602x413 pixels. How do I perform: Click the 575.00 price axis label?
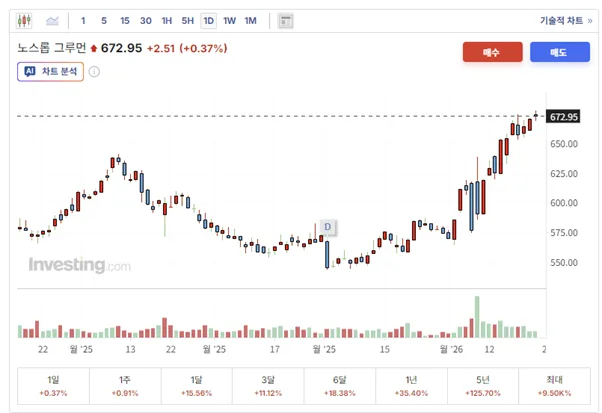coord(564,233)
